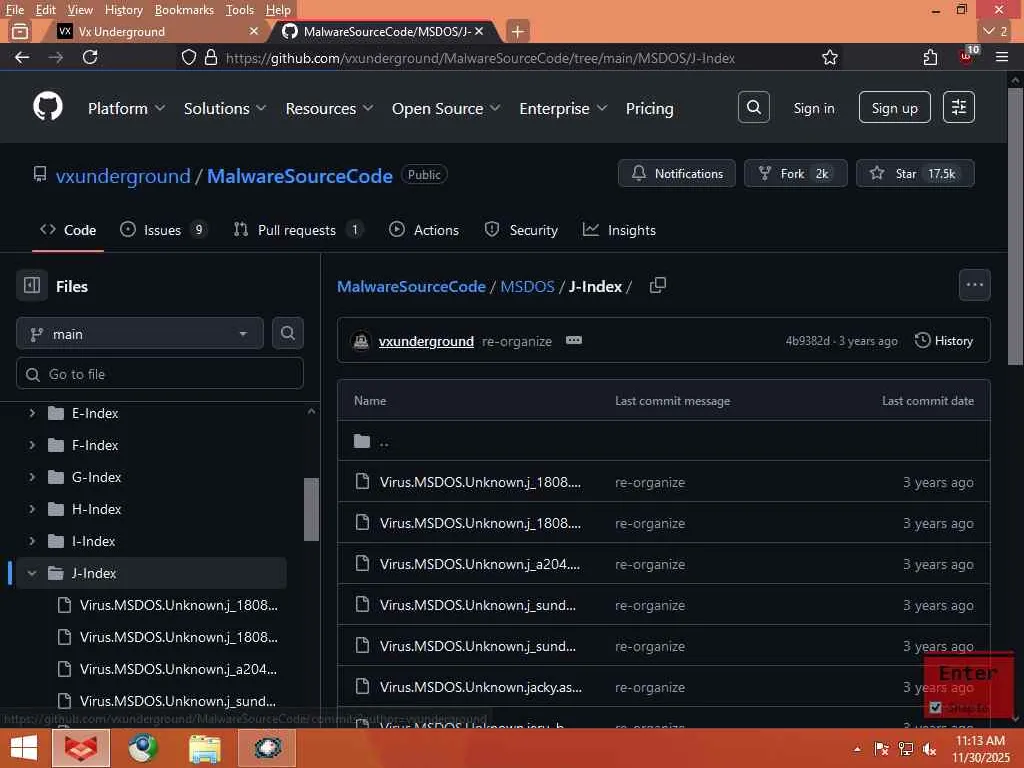
Task: Click the Notifications button
Action: pos(677,173)
